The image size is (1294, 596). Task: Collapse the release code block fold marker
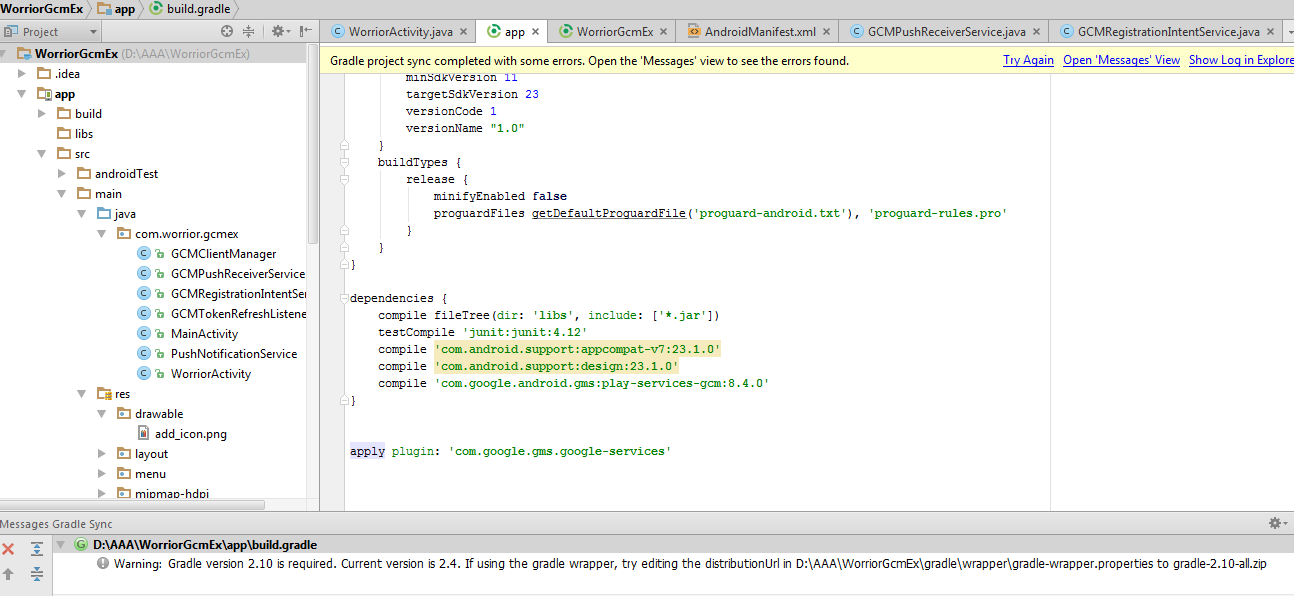click(x=344, y=179)
